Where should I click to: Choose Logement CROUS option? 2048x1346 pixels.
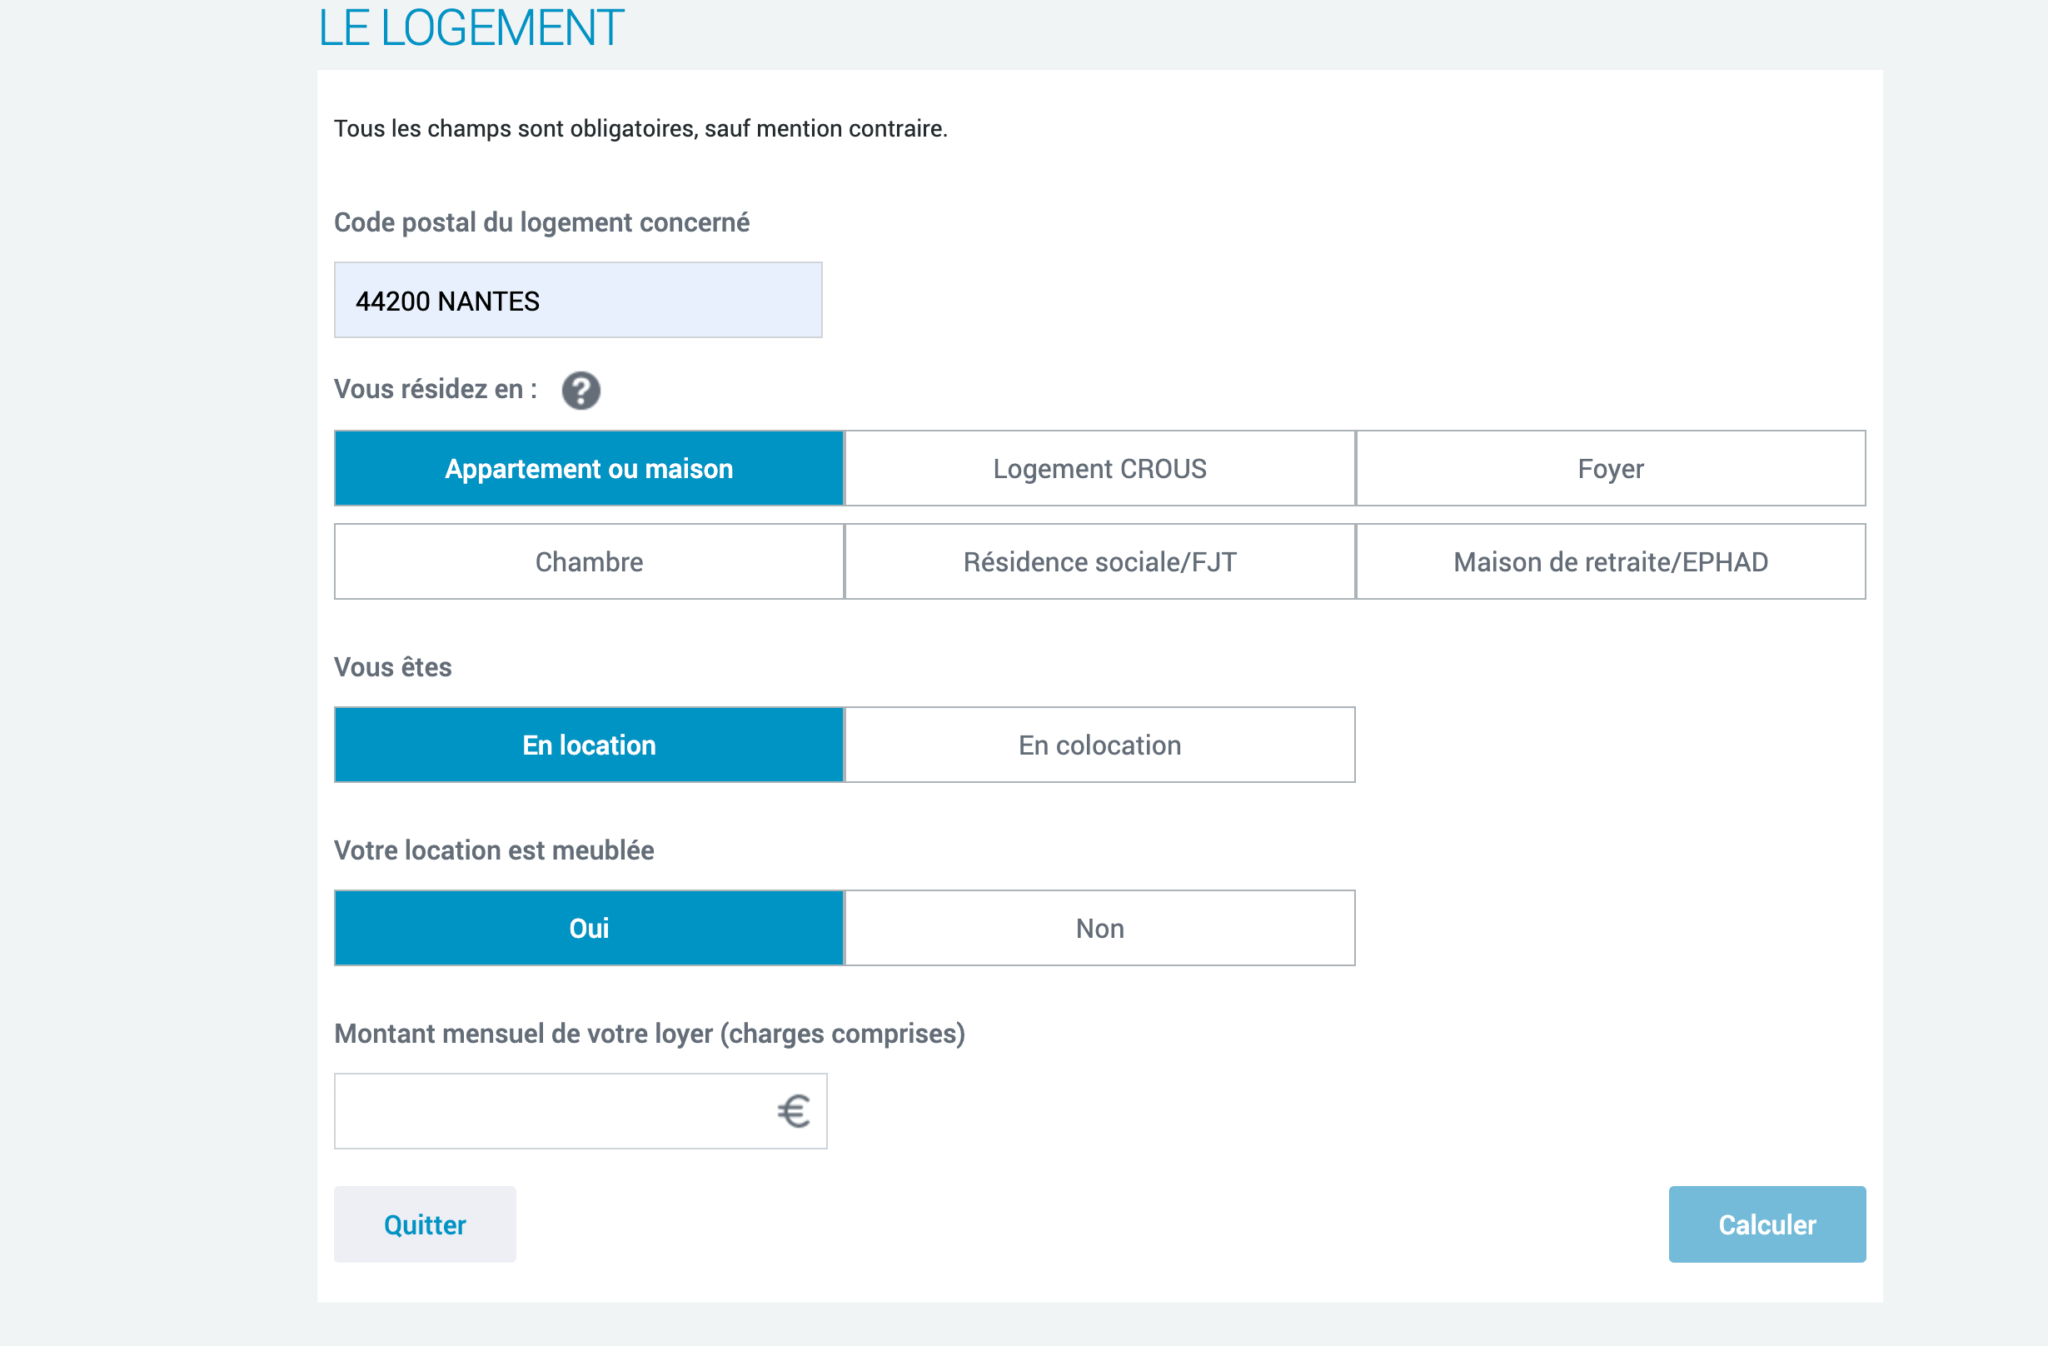coord(1099,468)
